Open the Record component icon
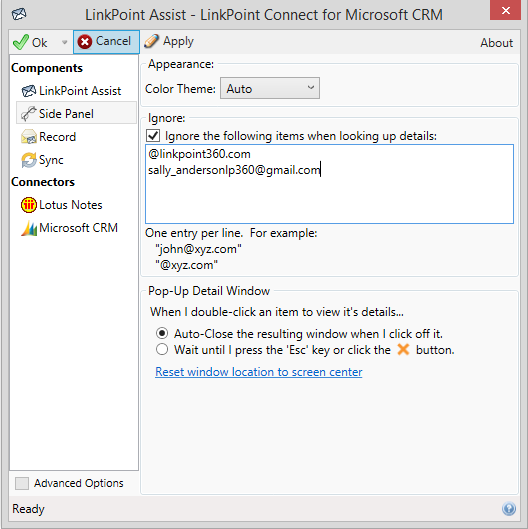528x529 pixels. [x=29, y=137]
